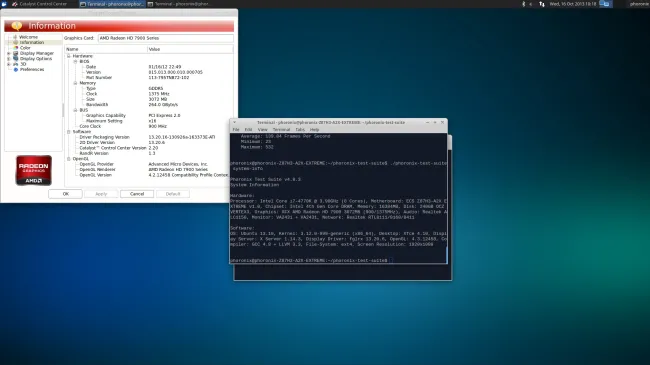Collapse the OpenGL section
Viewport: 650px width, 365px height.
tap(69, 158)
